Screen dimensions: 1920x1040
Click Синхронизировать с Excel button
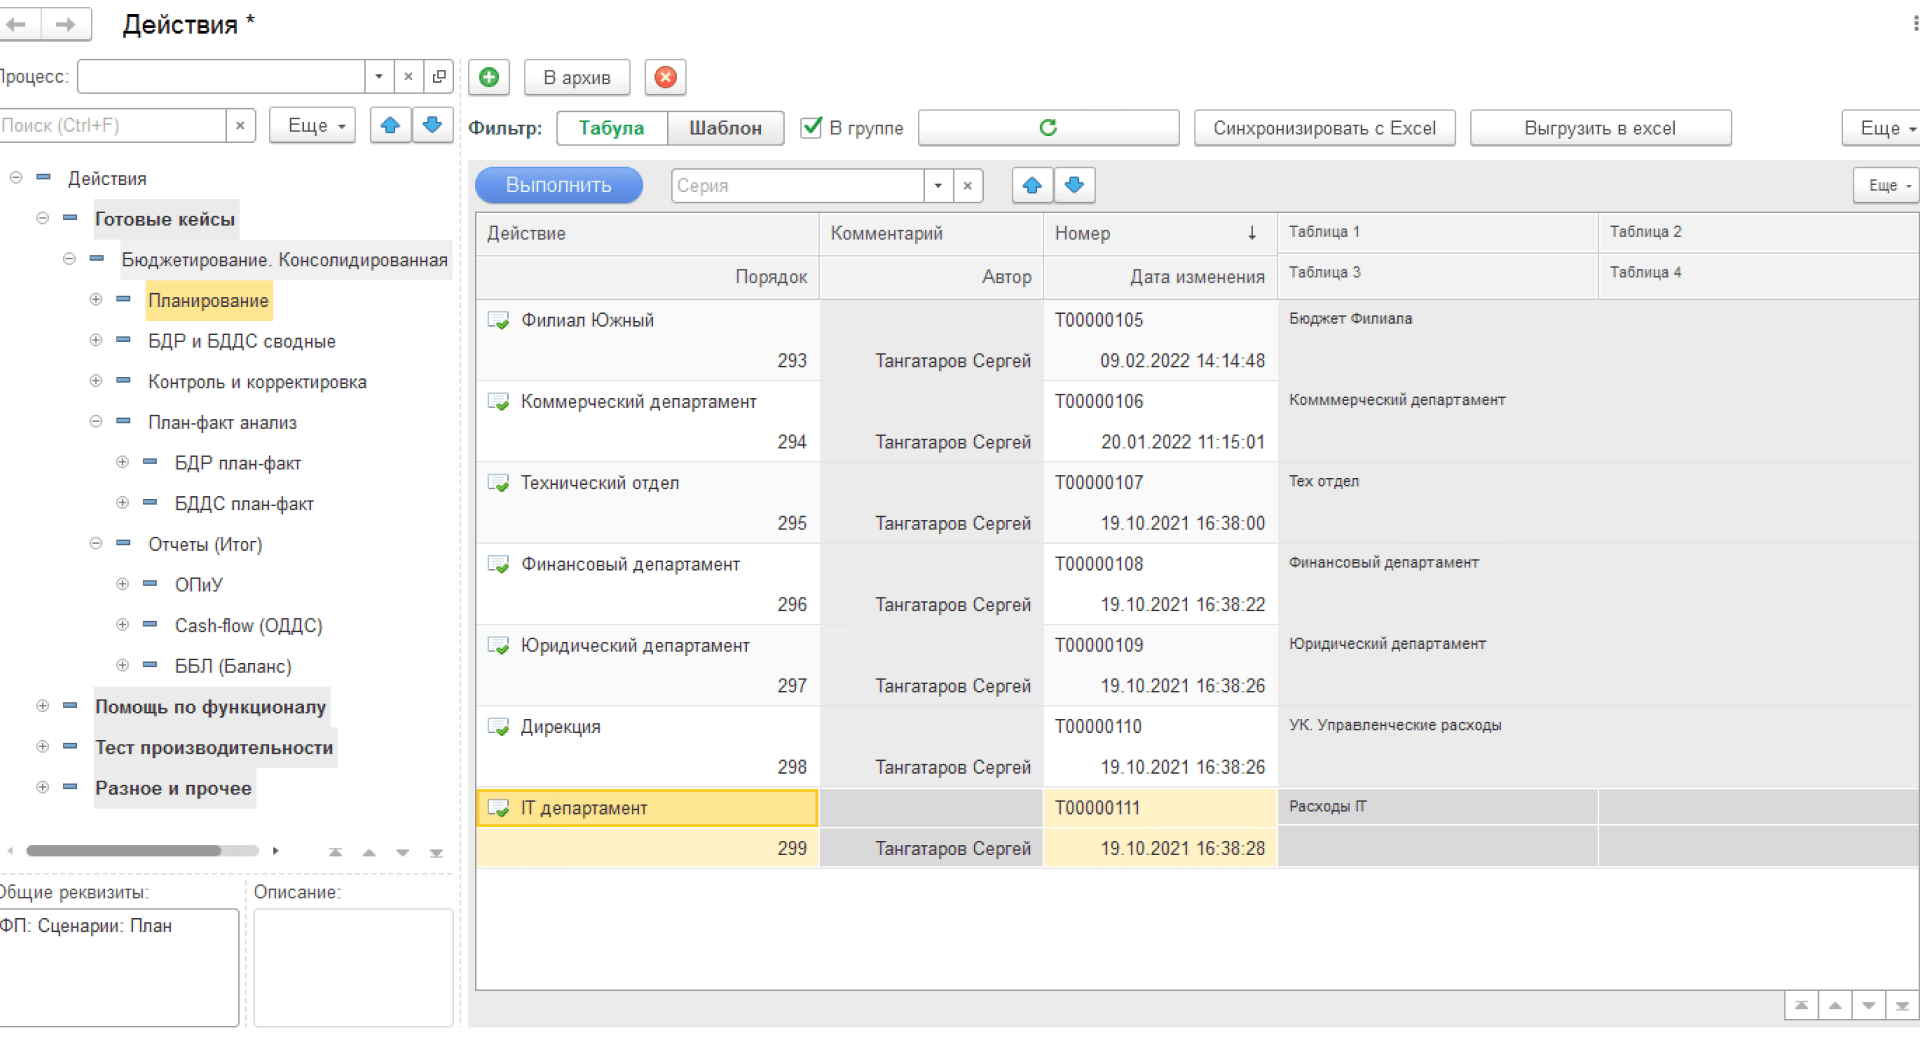[x=1324, y=128]
